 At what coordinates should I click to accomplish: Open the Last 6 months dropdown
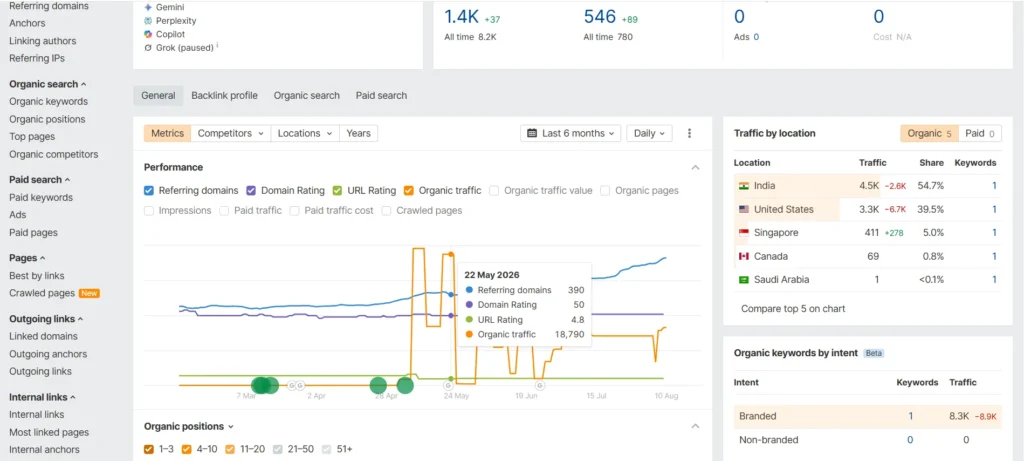(x=571, y=133)
